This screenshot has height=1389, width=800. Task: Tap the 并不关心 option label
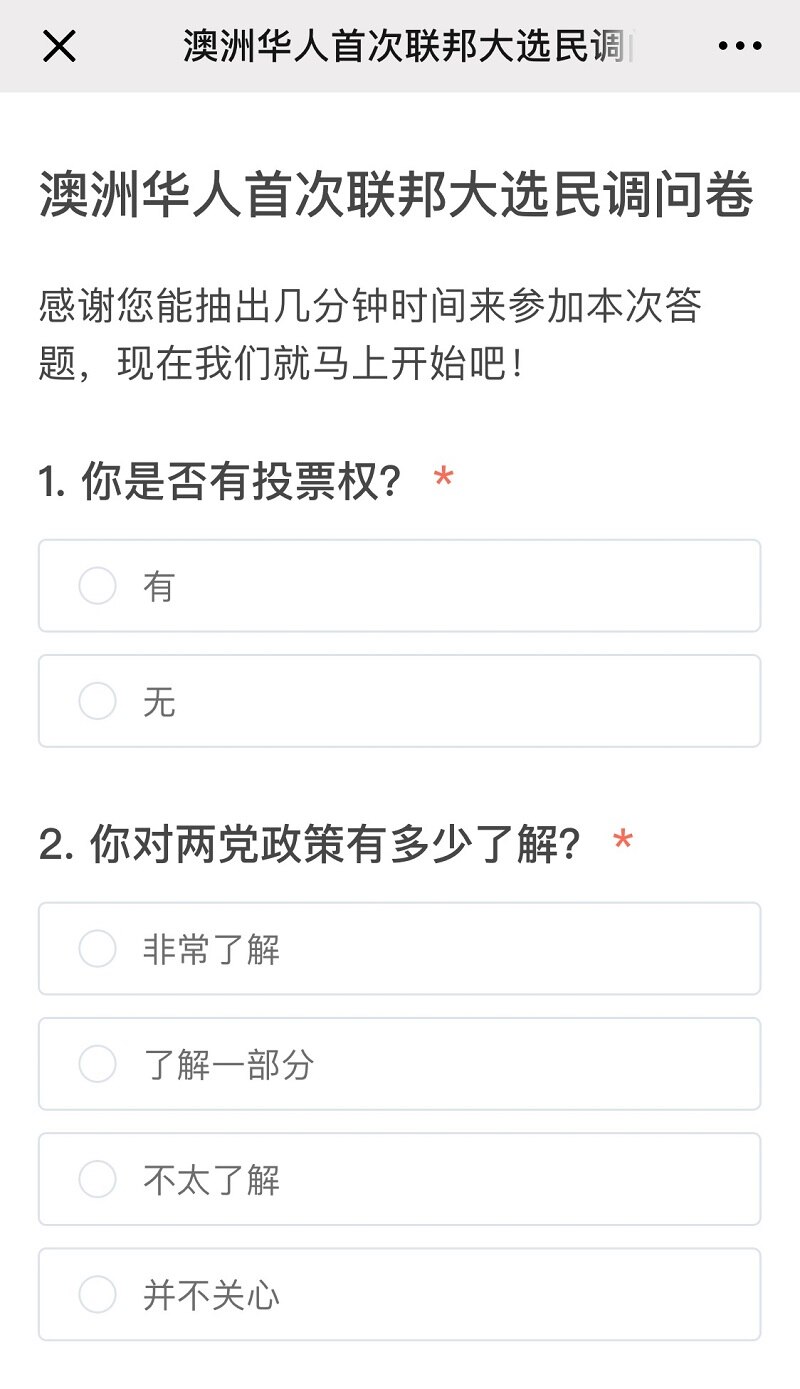point(211,1294)
